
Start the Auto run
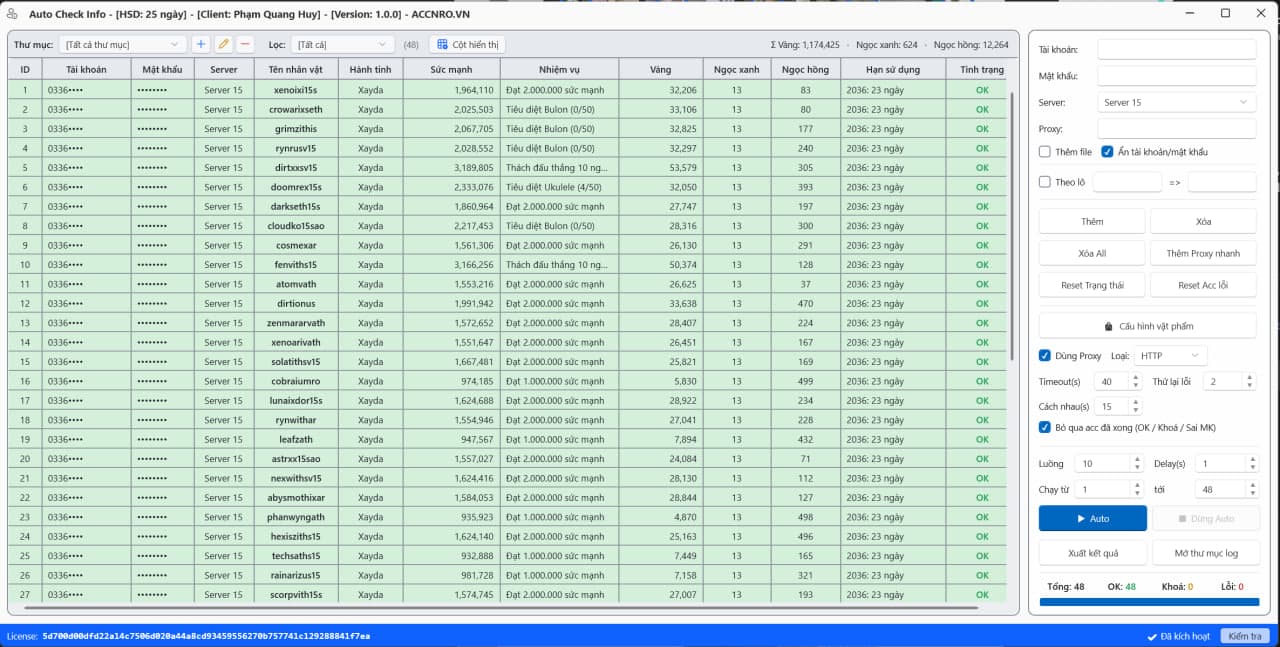click(1093, 519)
